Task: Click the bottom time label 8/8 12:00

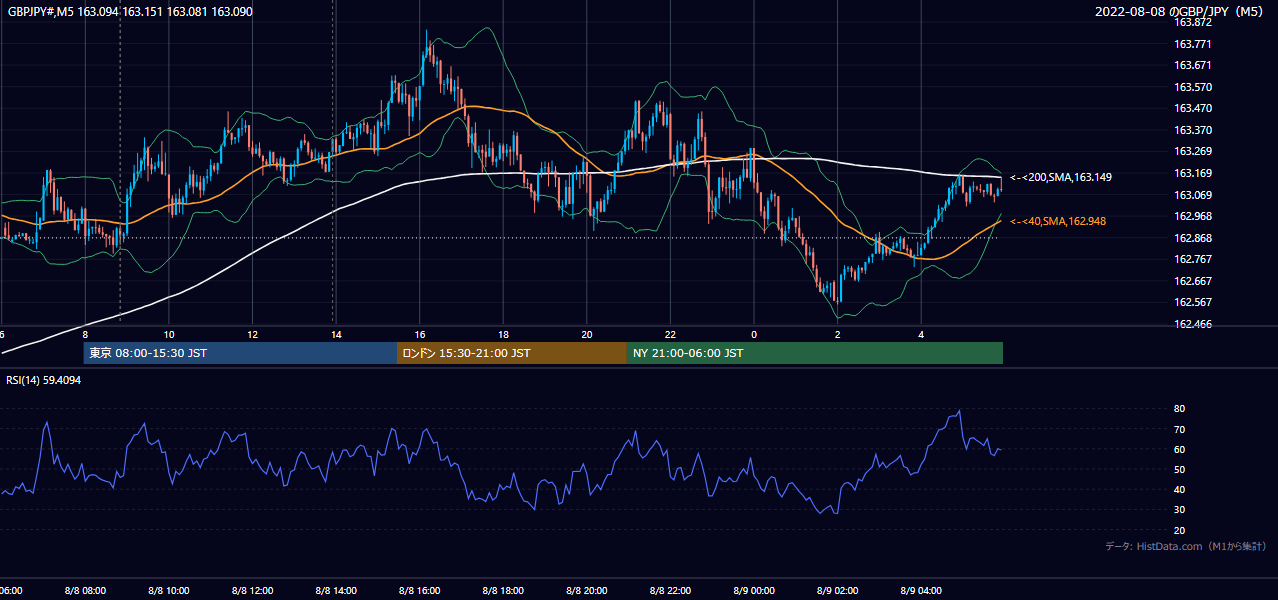Action: point(252,591)
